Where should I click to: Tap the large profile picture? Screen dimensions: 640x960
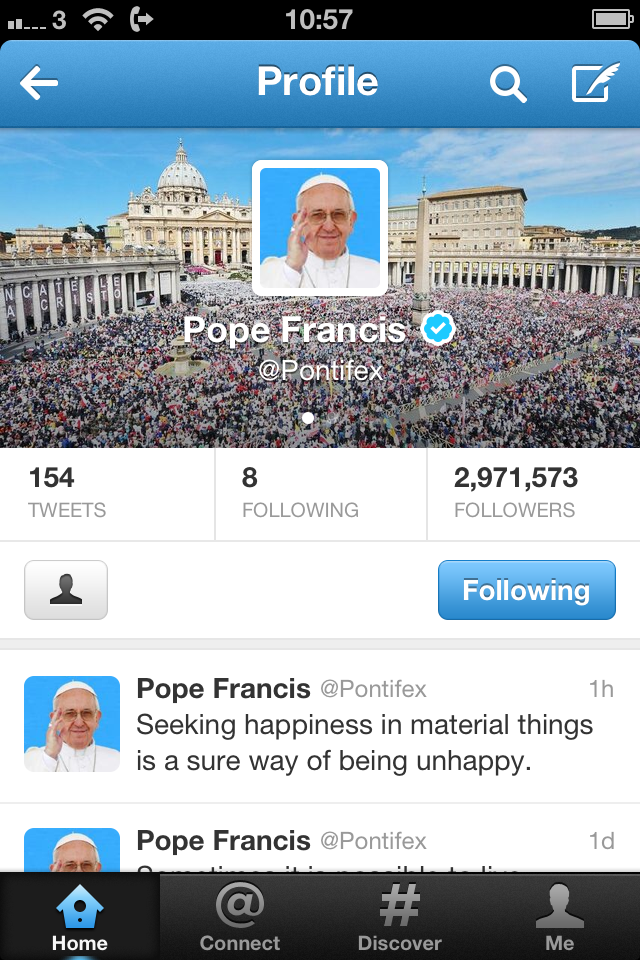(320, 228)
